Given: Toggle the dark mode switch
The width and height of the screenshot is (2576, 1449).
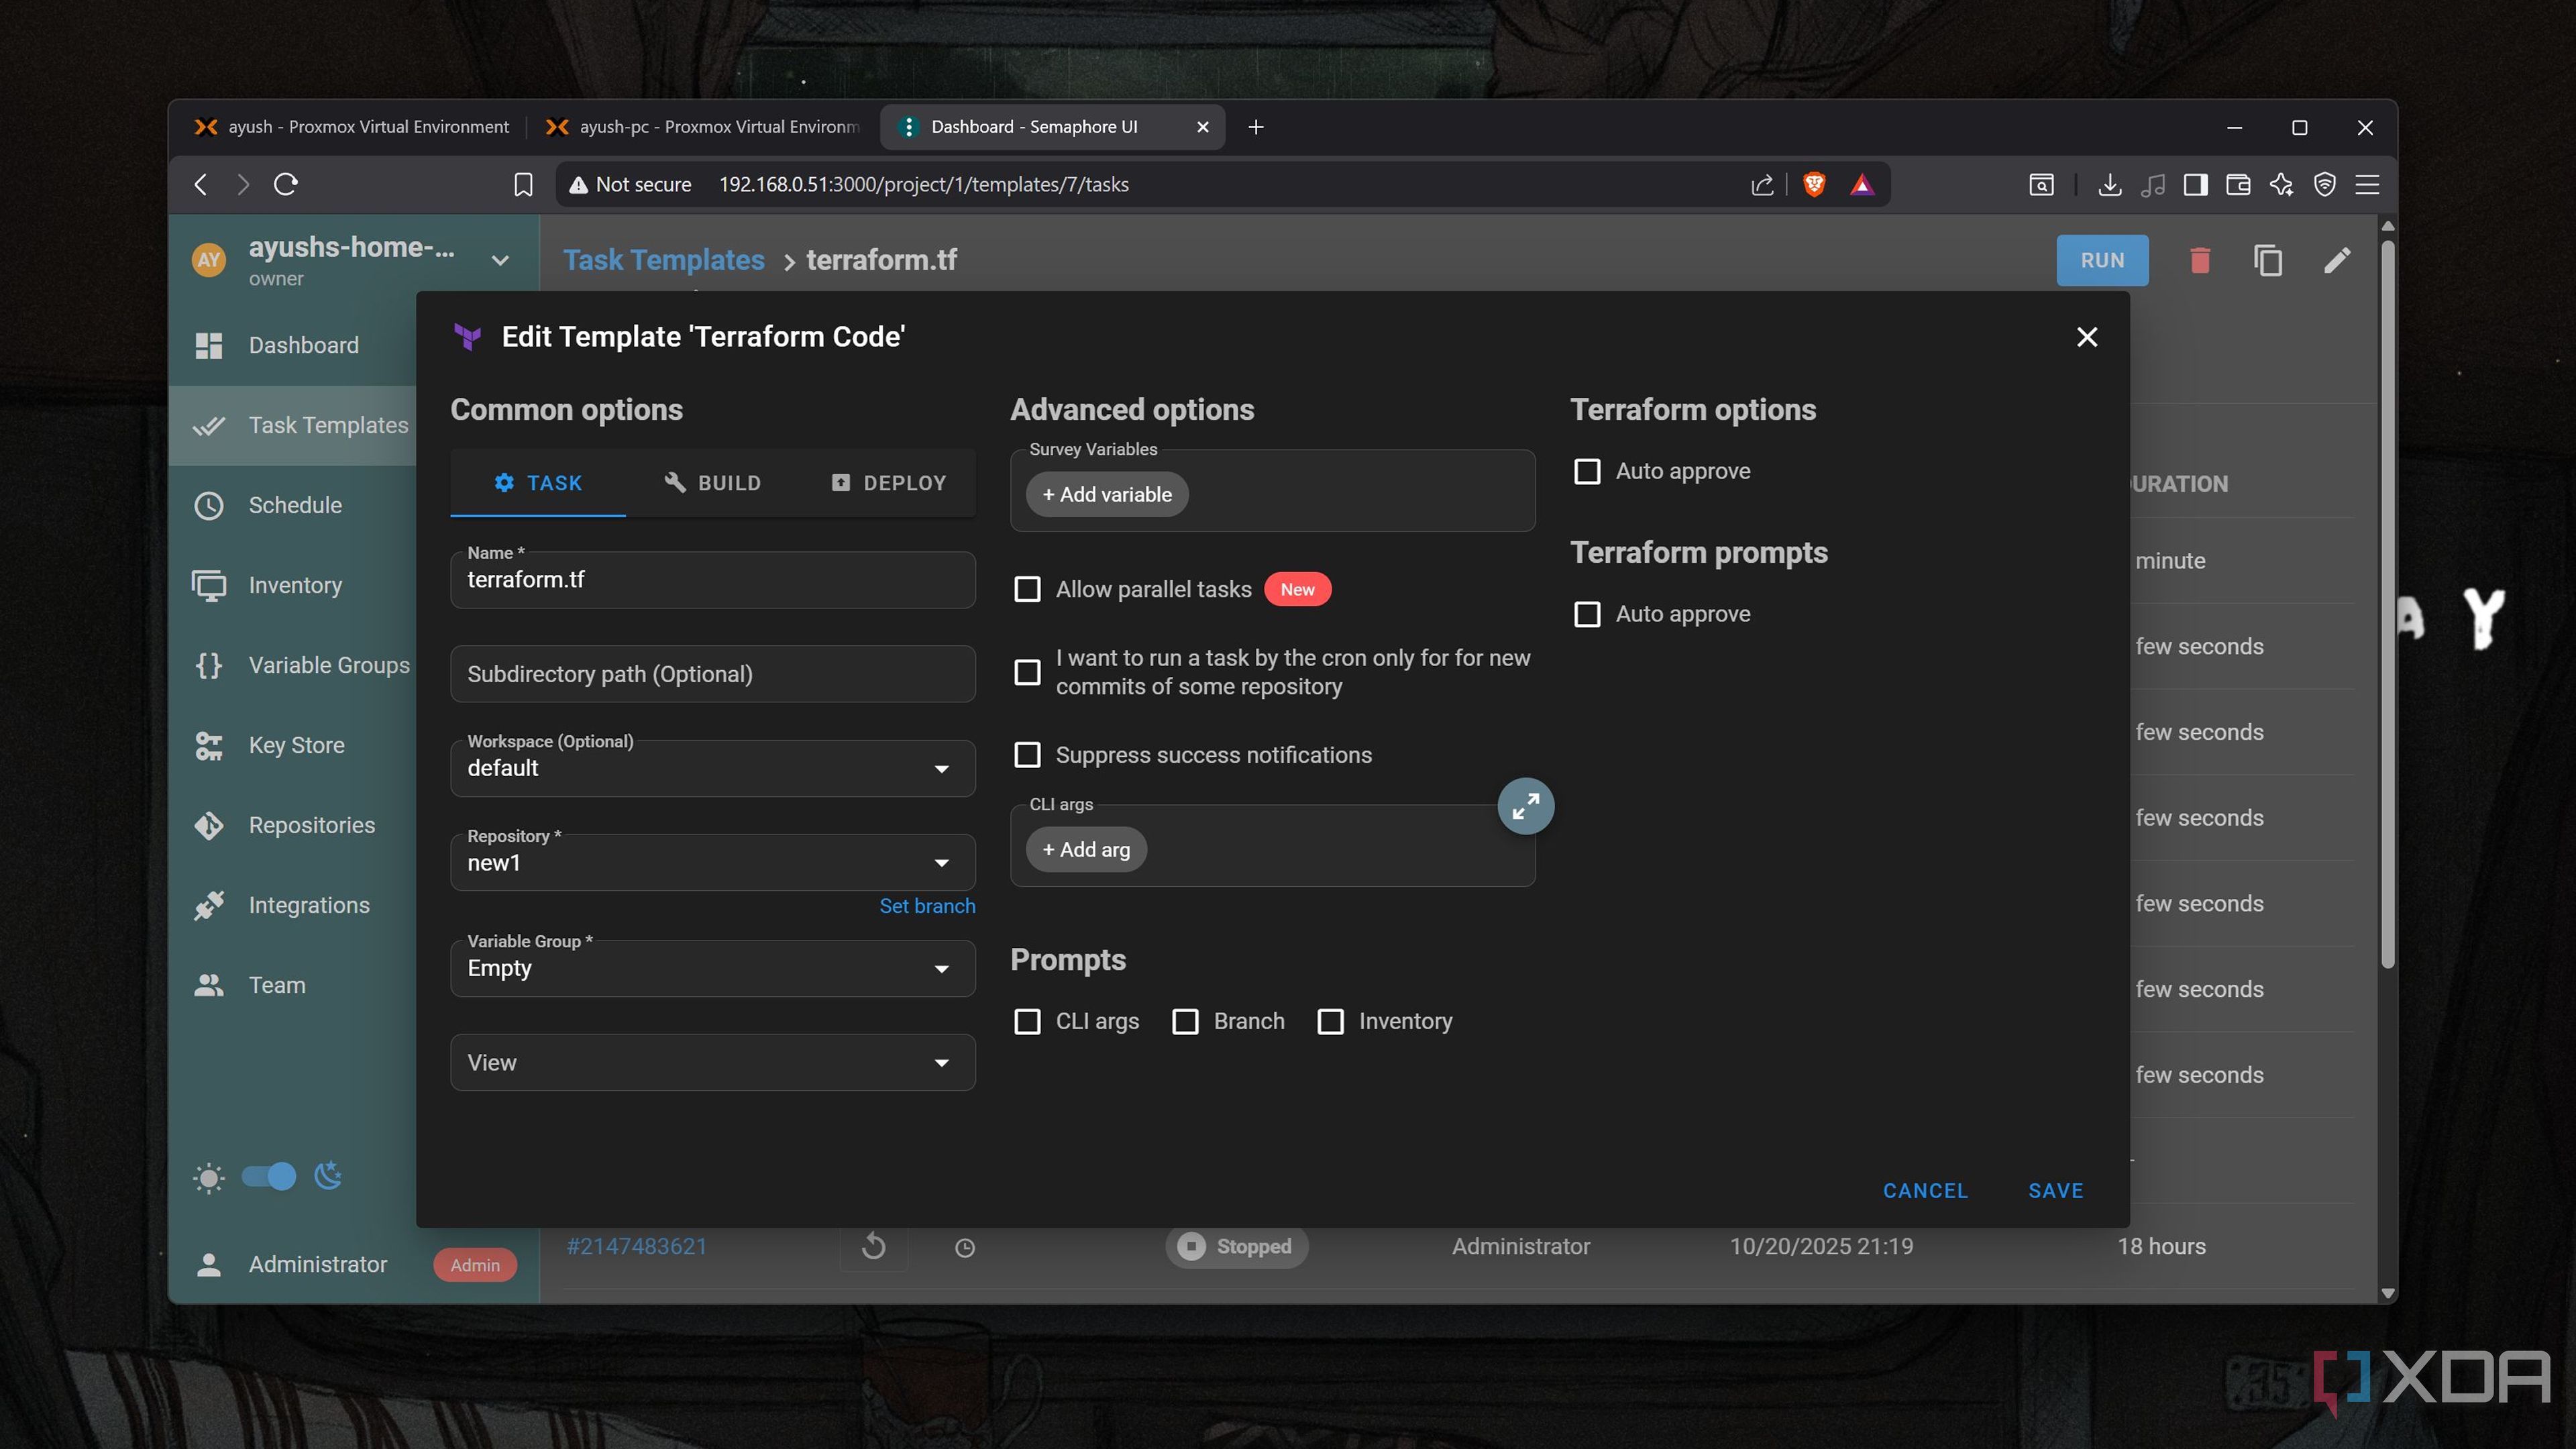Looking at the screenshot, I should point(269,1176).
